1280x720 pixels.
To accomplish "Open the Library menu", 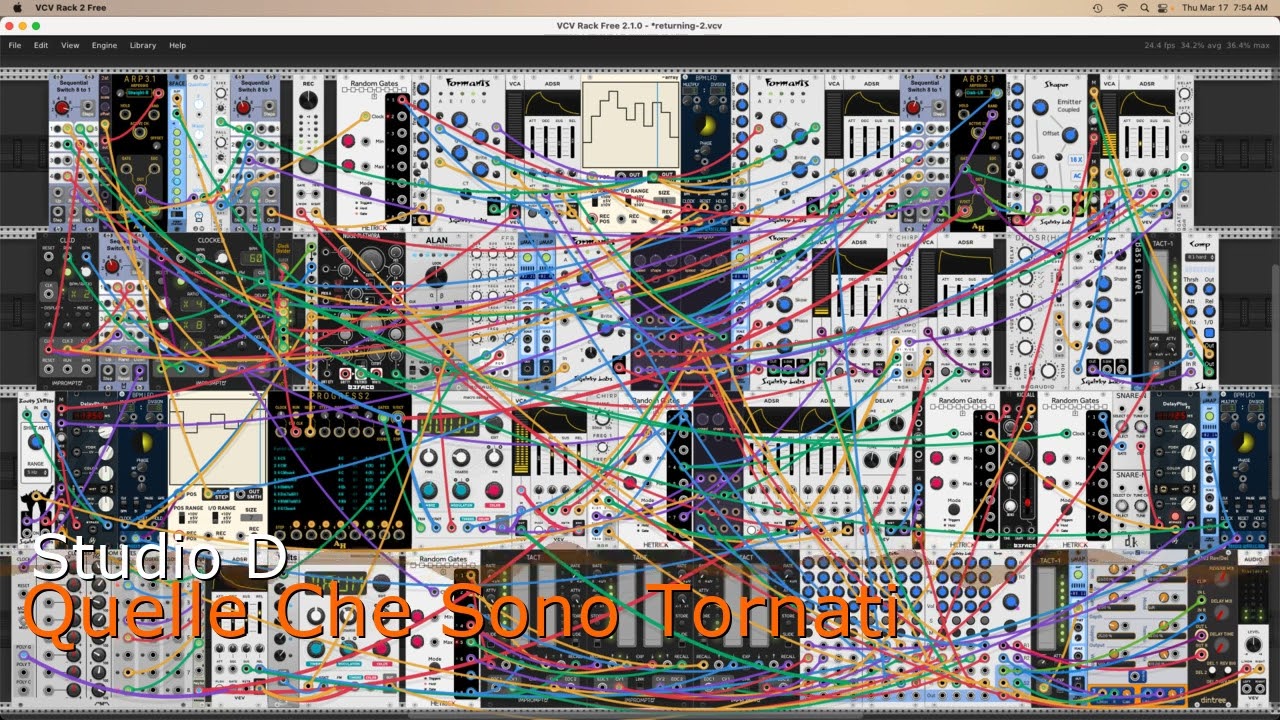I will (x=143, y=45).
